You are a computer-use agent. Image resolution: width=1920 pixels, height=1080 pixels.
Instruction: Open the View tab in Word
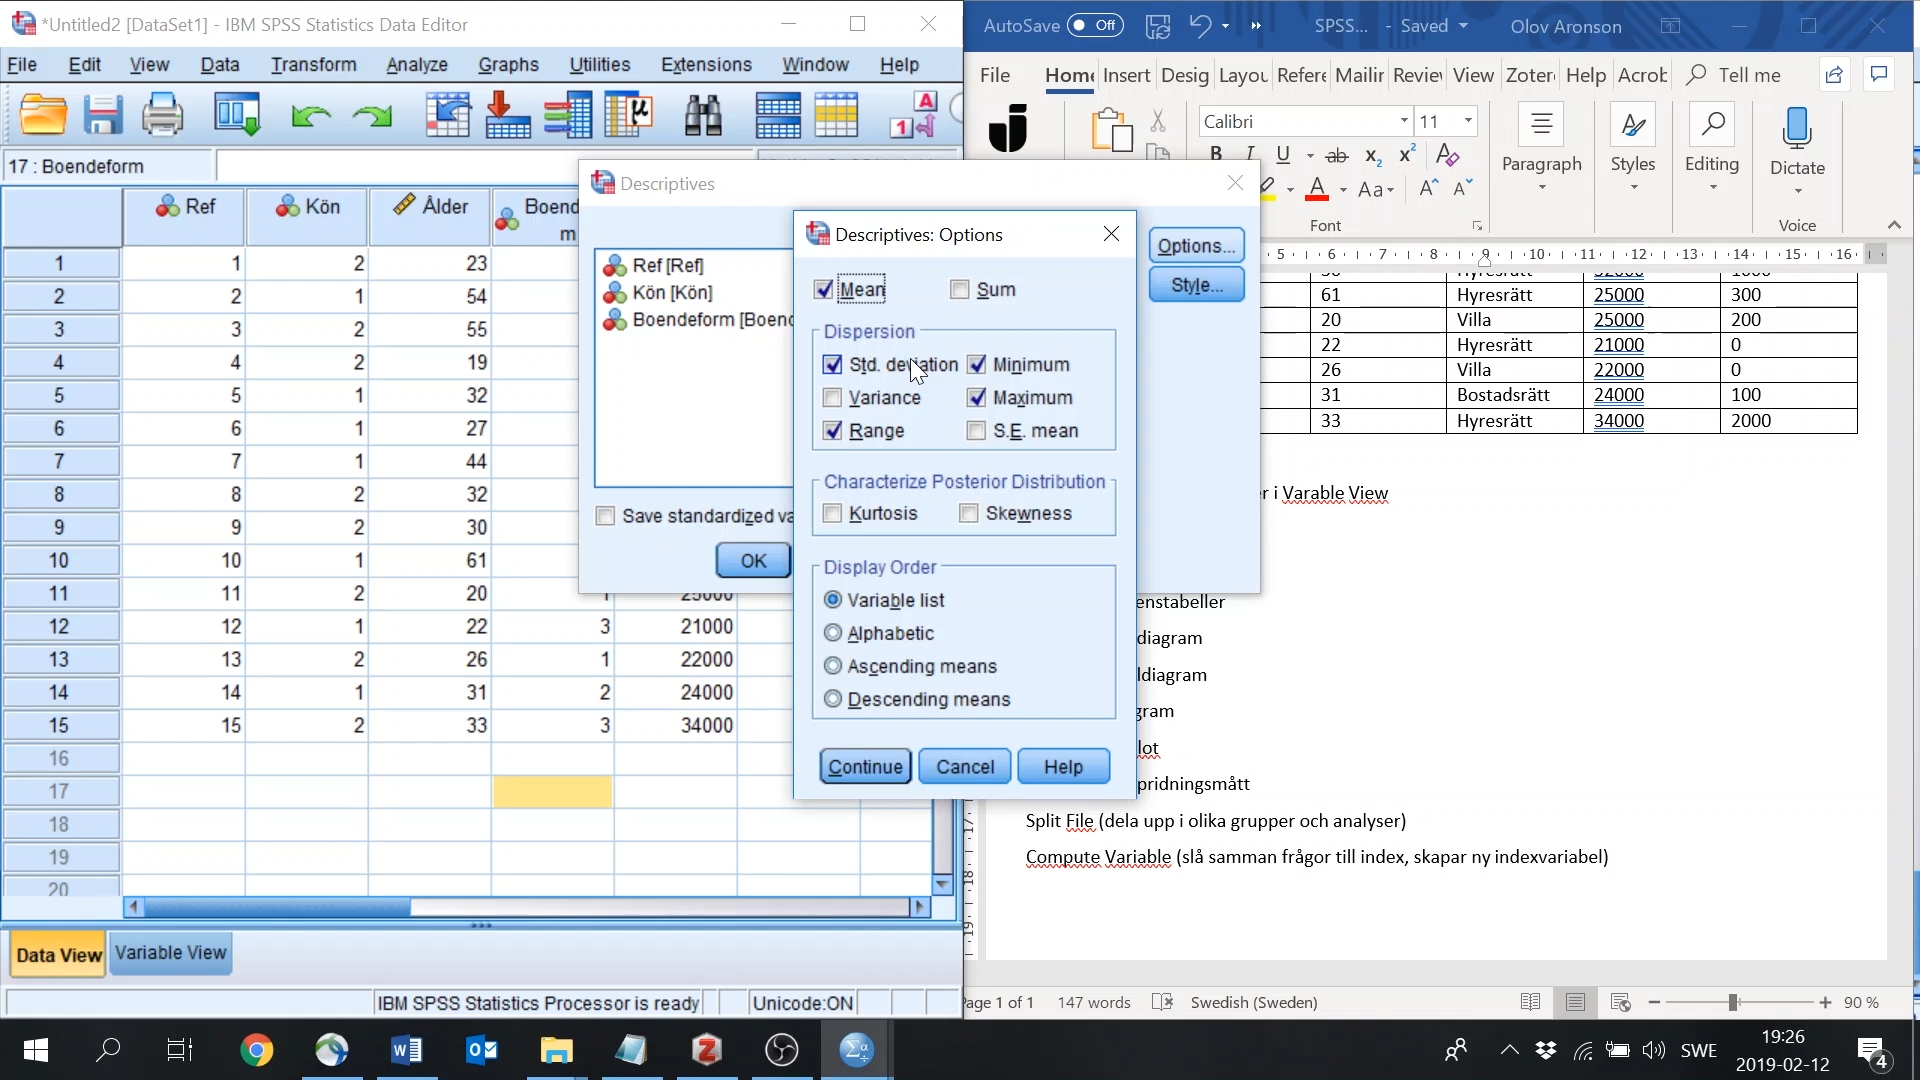click(x=1473, y=75)
